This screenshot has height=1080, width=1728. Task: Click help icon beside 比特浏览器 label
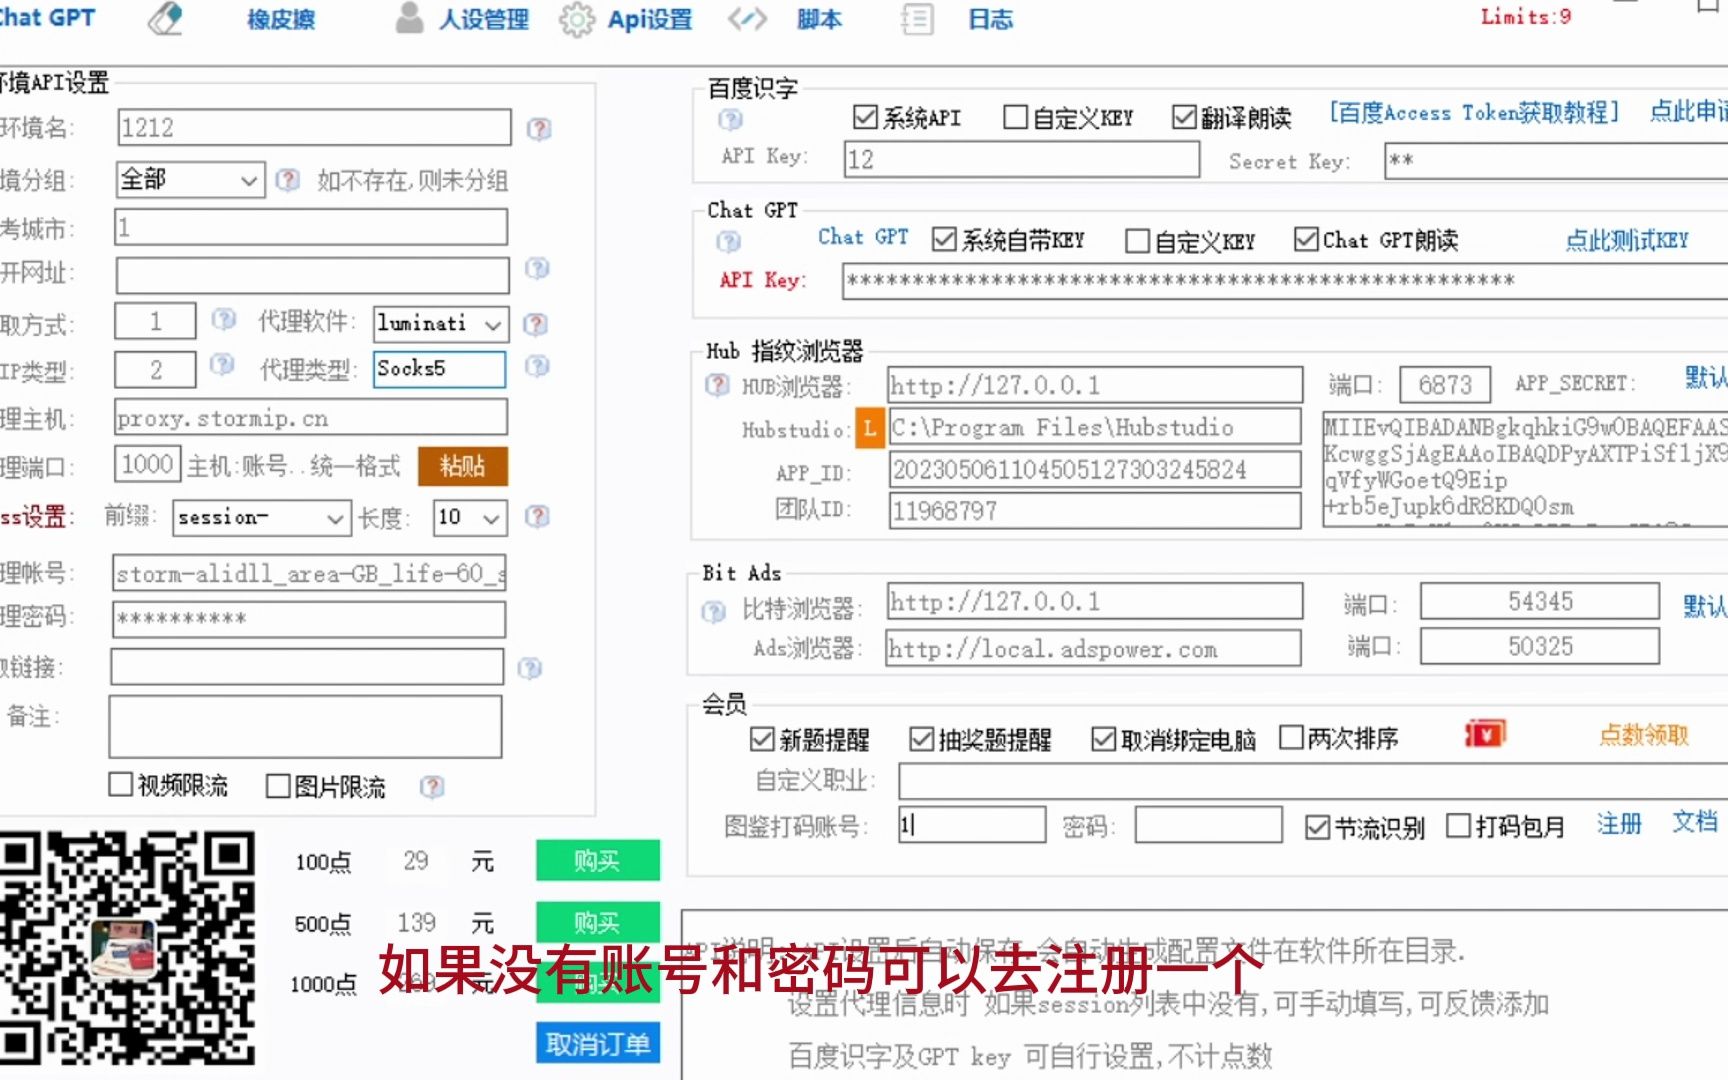pyautogui.click(x=714, y=611)
